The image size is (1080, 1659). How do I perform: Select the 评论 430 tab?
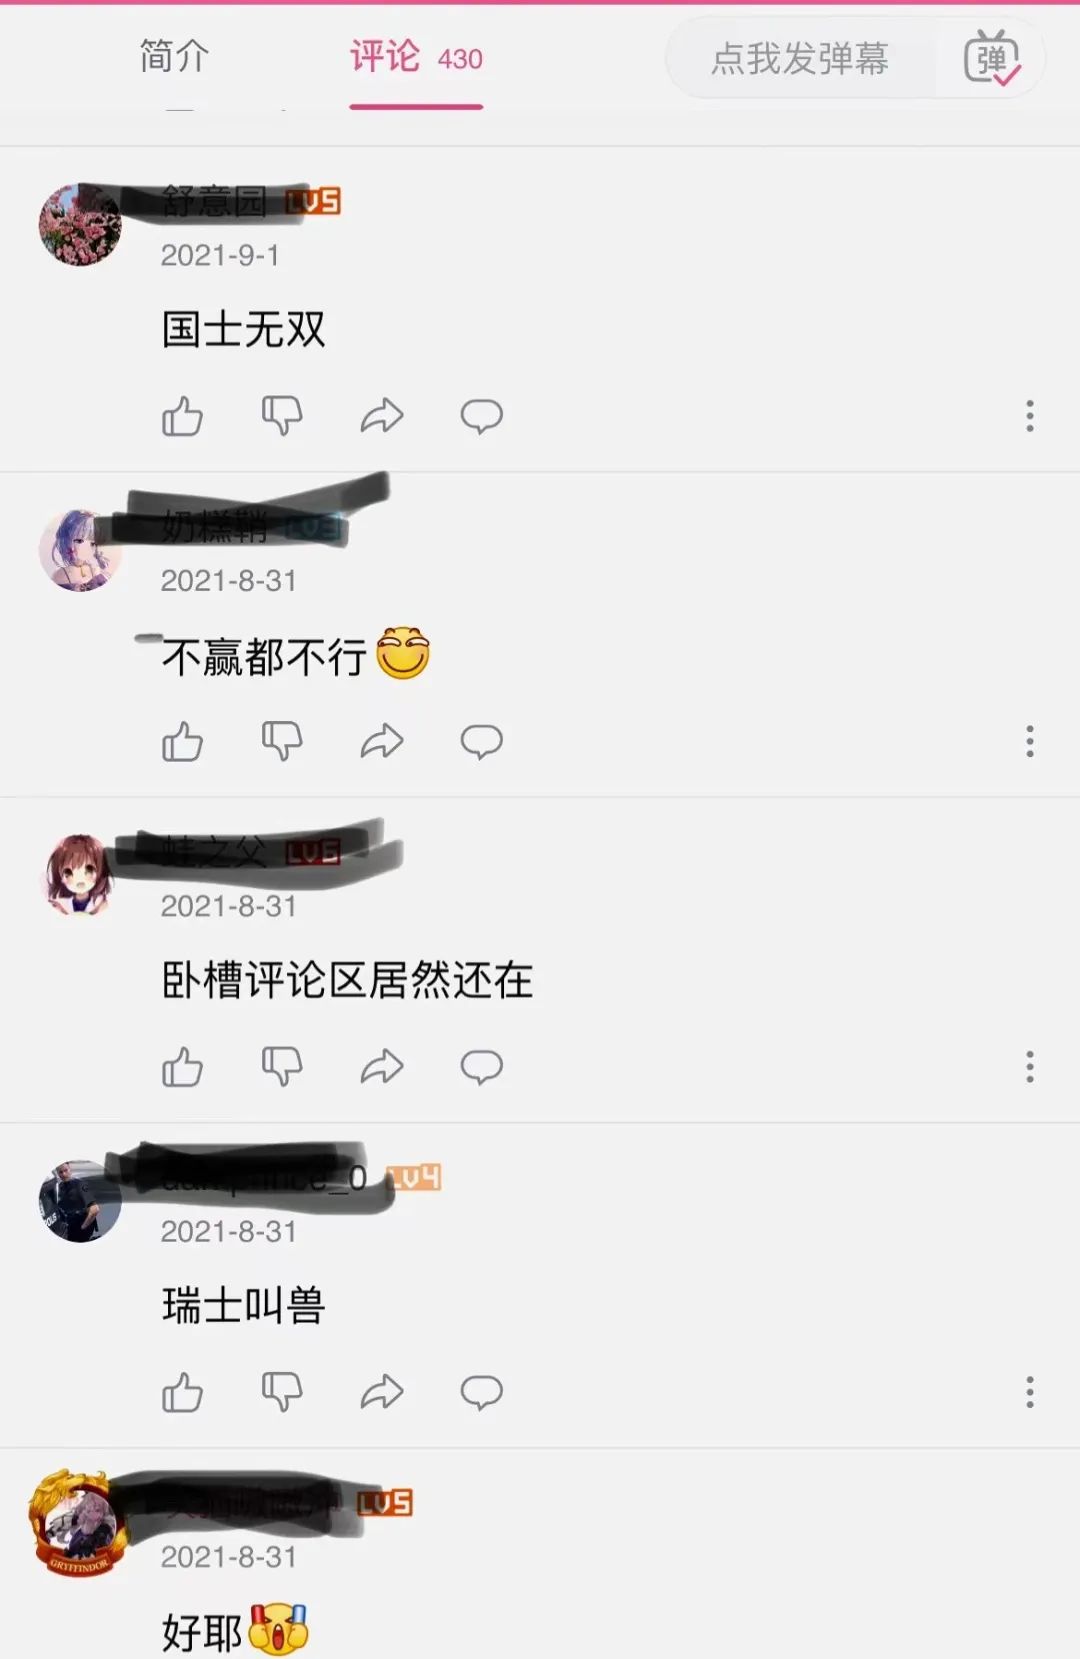[x=416, y=58]
